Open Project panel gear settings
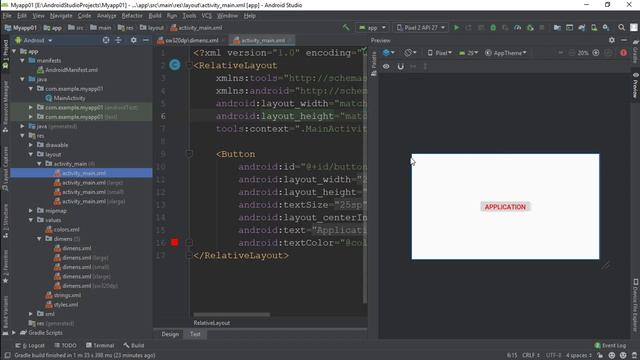 [x=133, y=40]
